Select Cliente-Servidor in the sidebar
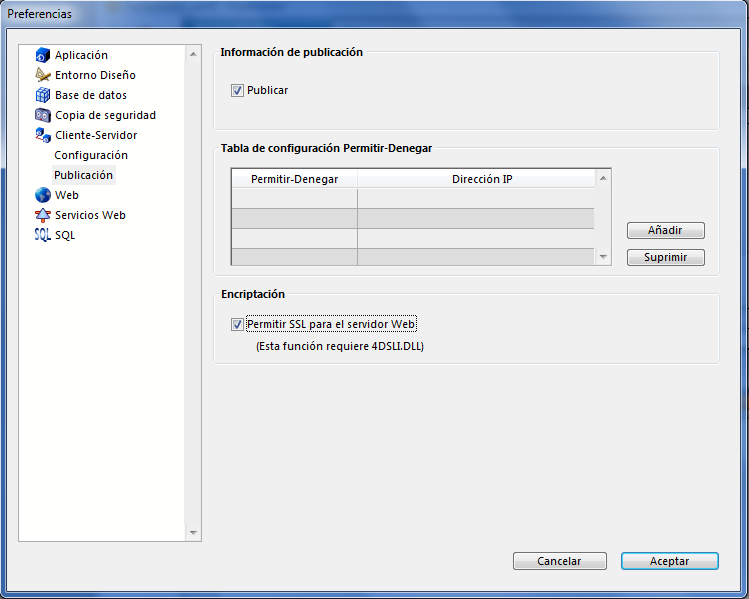This screenshot has width=749, height=599. tap(96, 135)
